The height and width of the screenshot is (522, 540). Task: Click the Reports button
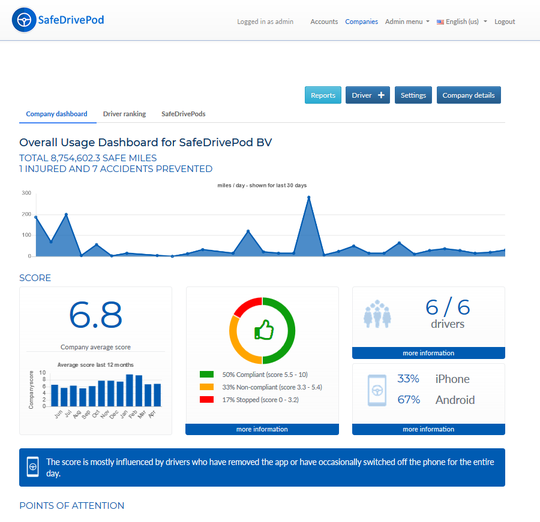(323, 95)
